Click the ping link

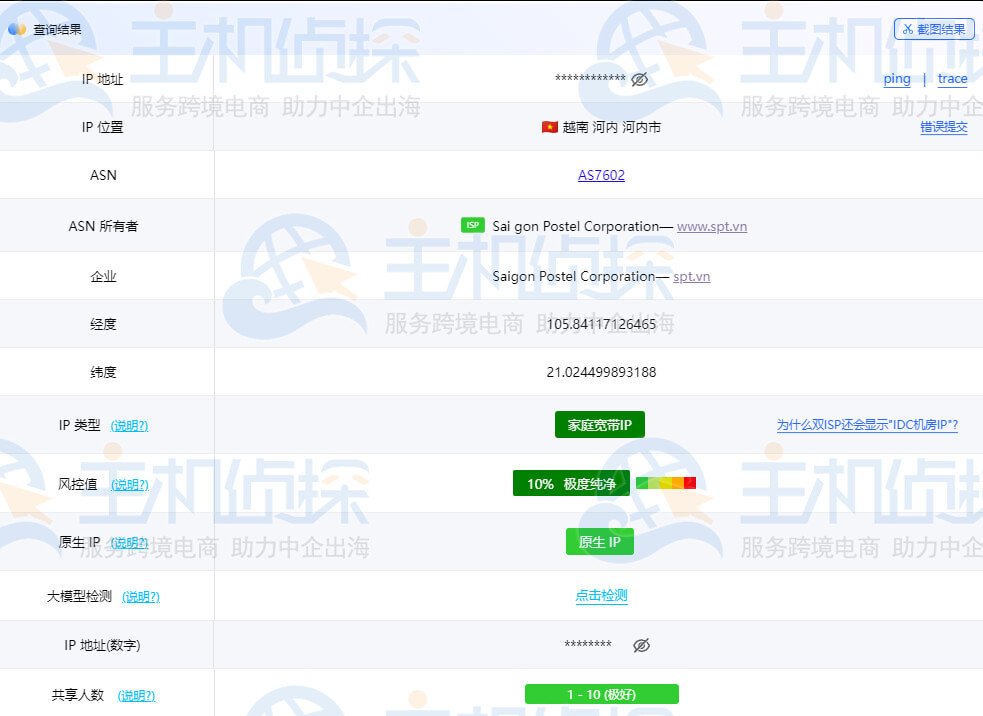click(897, 78)
